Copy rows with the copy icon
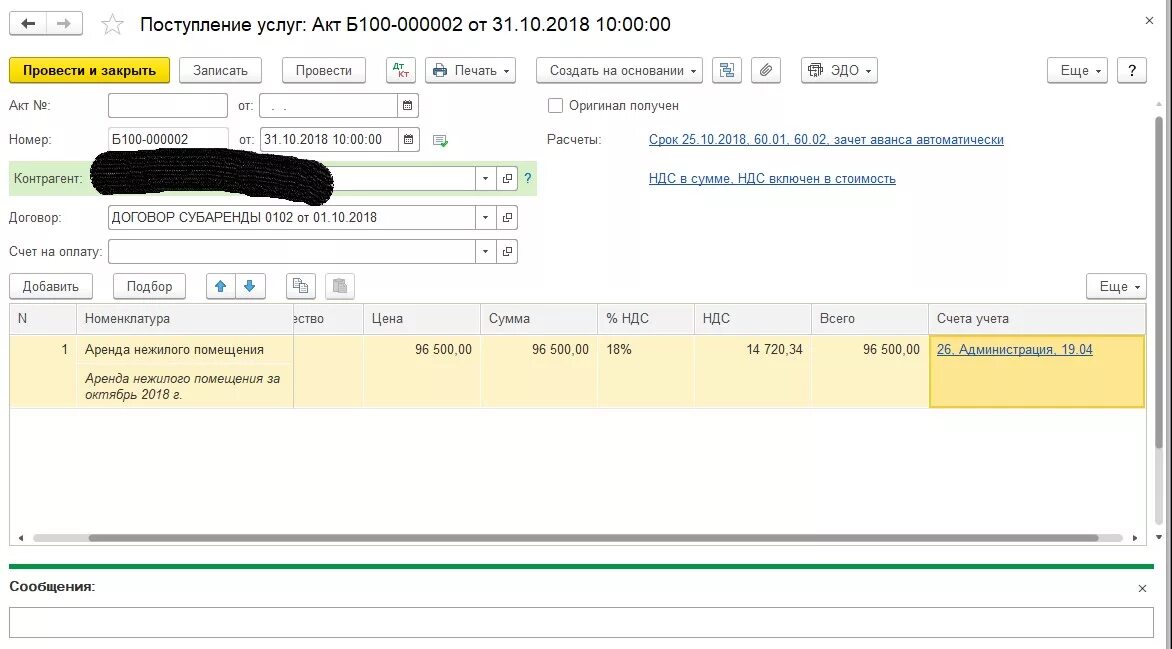The image size is (1172, 649). 300,286
